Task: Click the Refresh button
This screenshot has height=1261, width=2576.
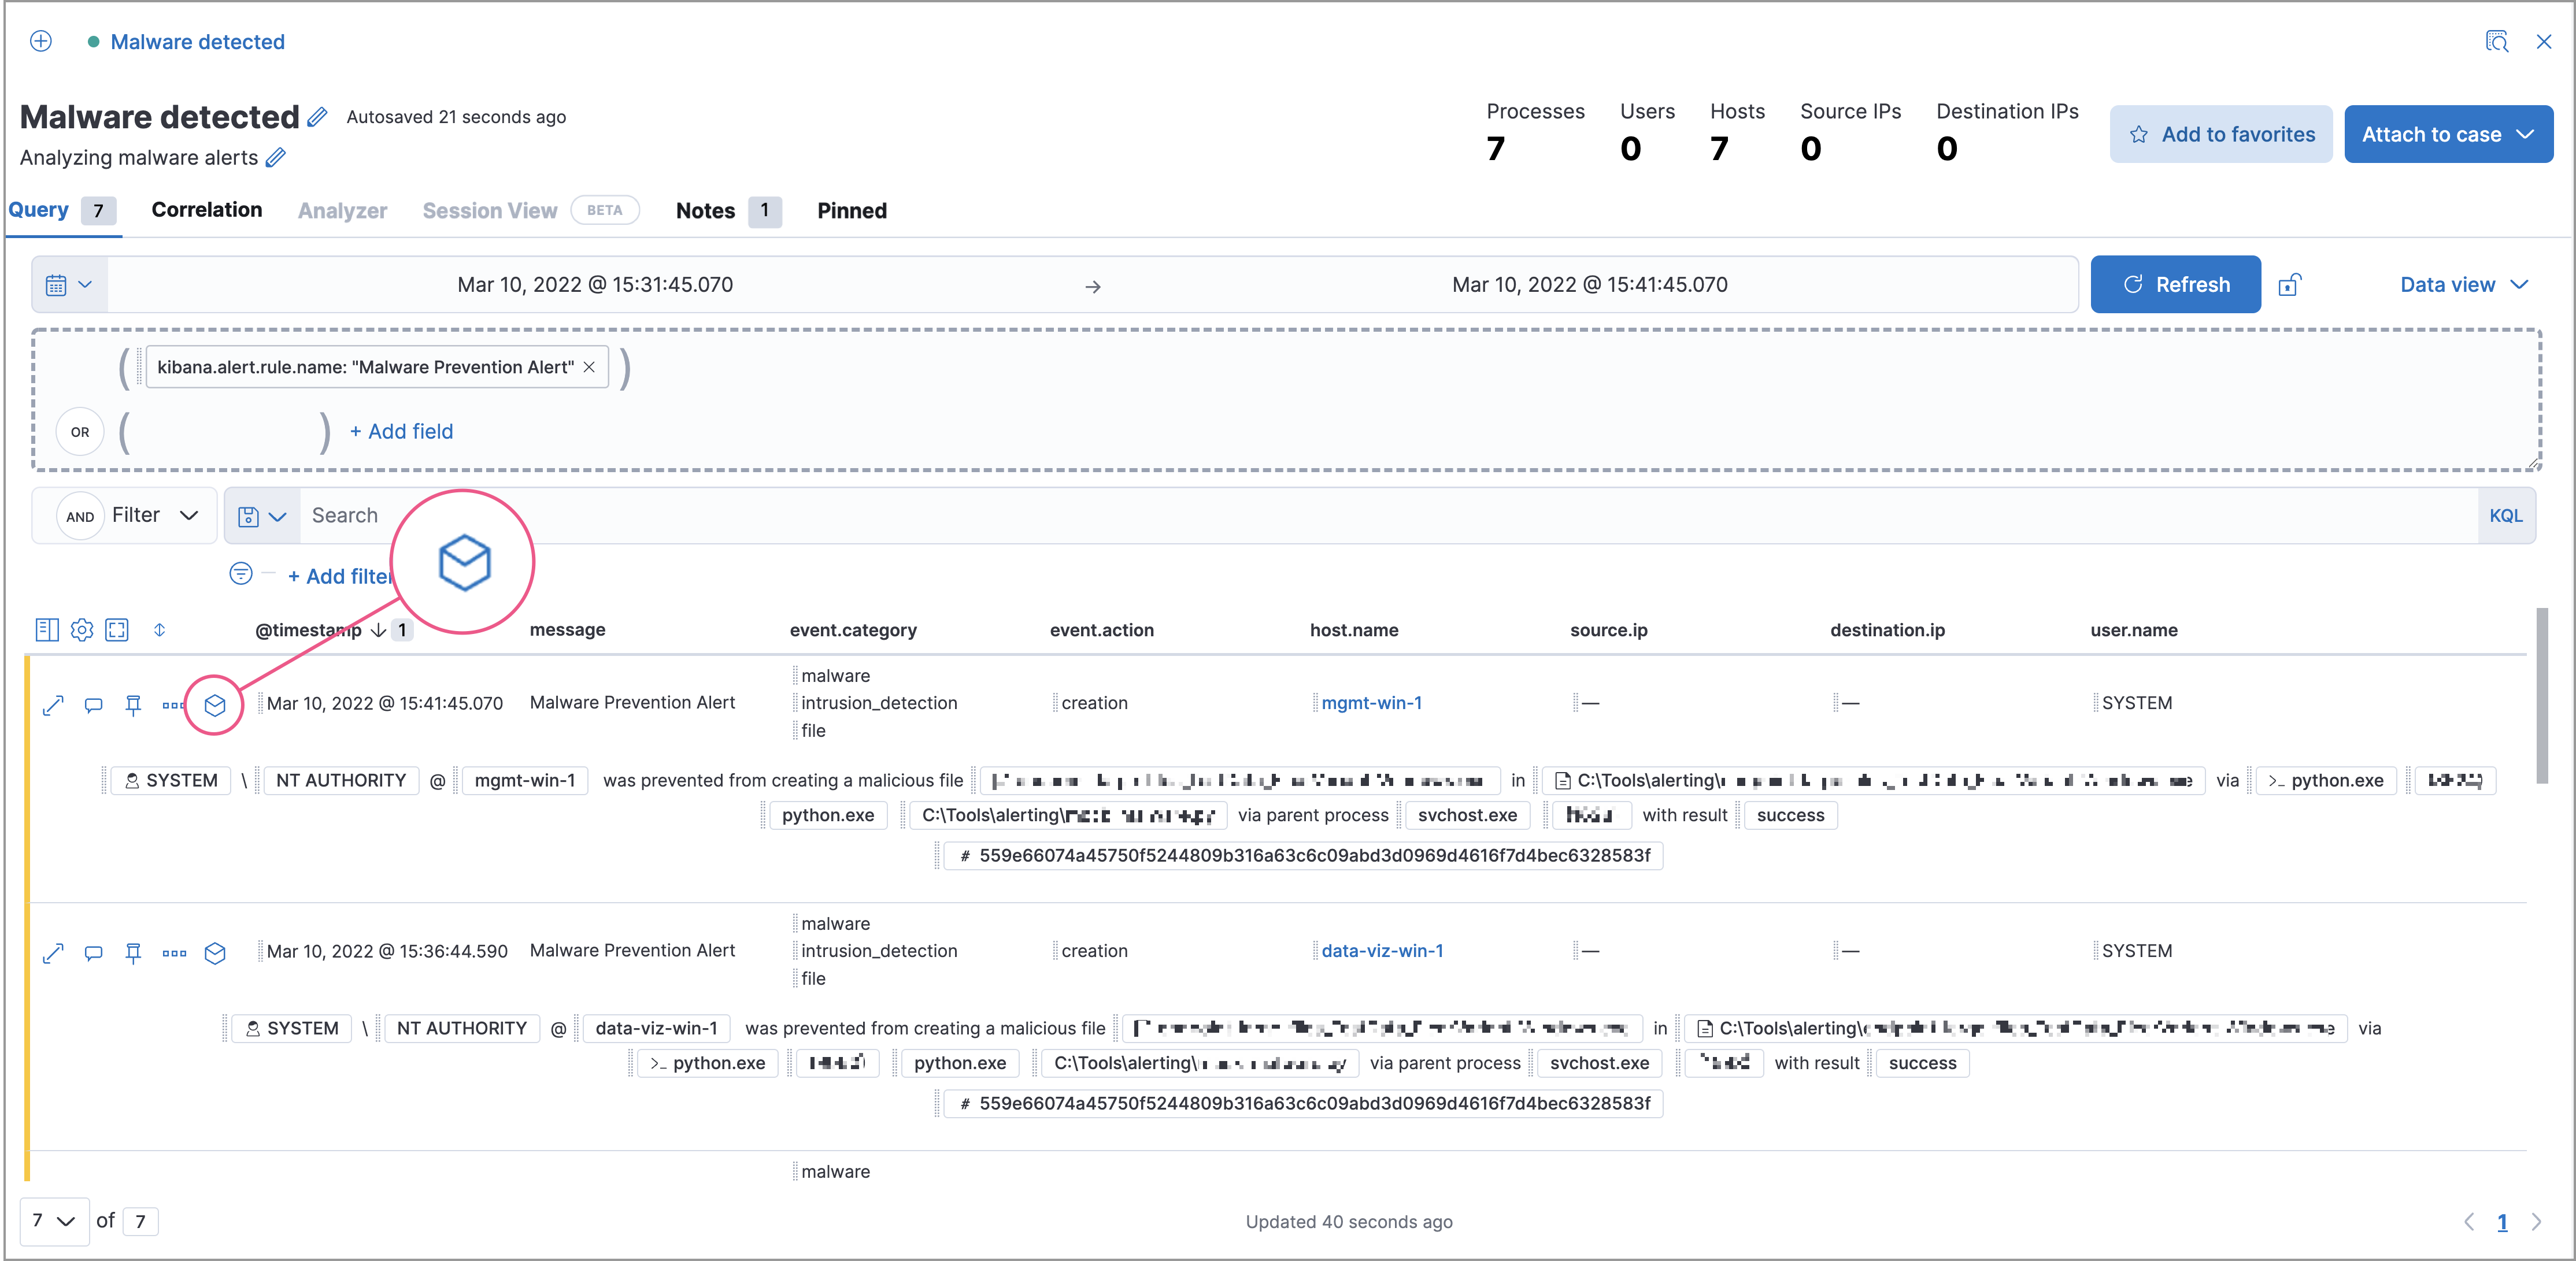Action: tap(2175, 284)
